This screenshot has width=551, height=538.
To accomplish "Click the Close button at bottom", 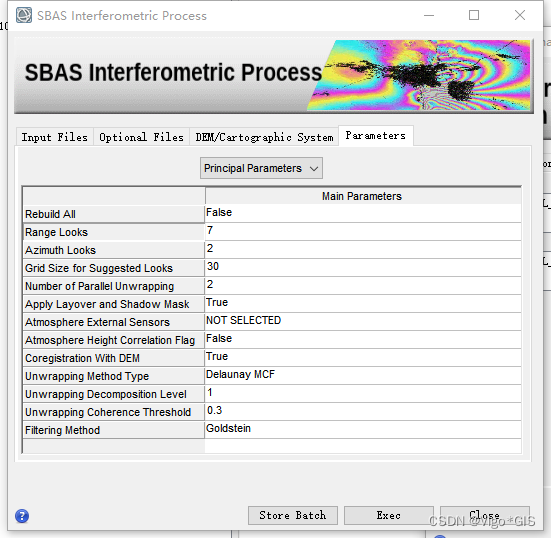I will click(485, 516).
